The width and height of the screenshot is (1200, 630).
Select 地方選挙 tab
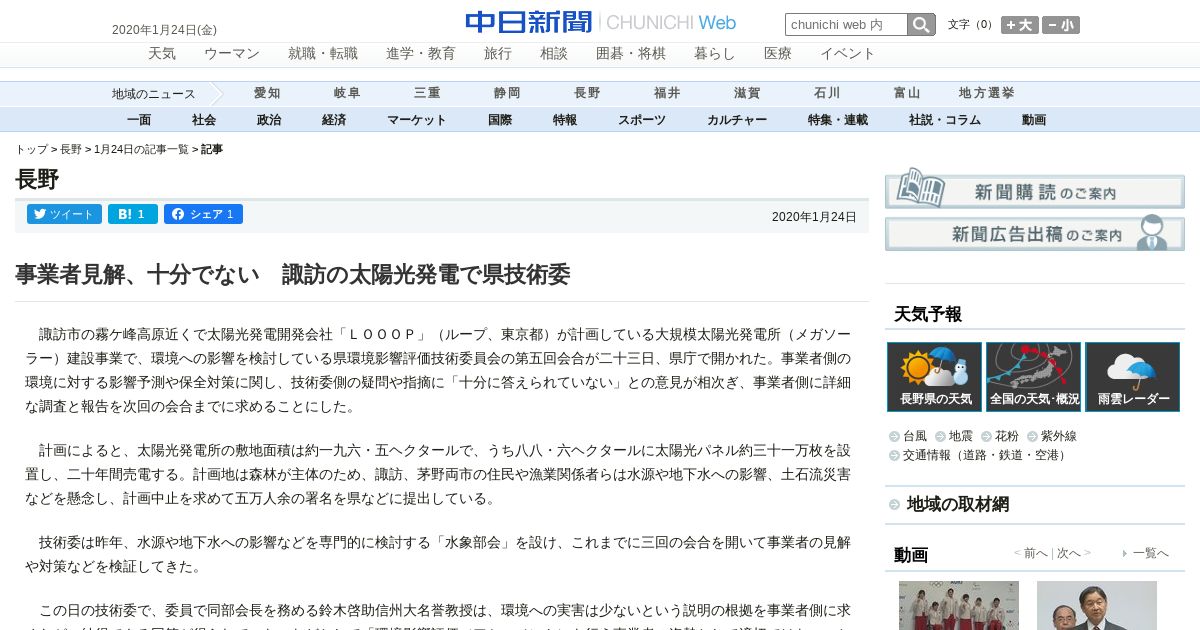tap(986, 93)
